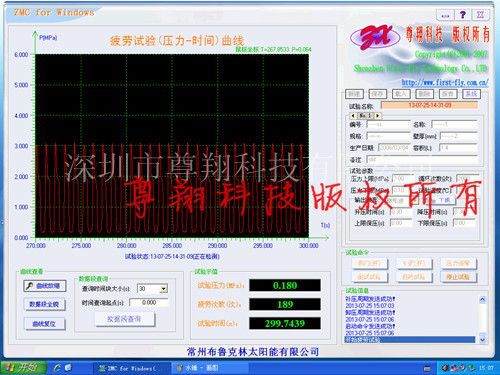Open the Windows Start menu
The width and height of the screenshot is (500, 375).
tap(23, 368)
